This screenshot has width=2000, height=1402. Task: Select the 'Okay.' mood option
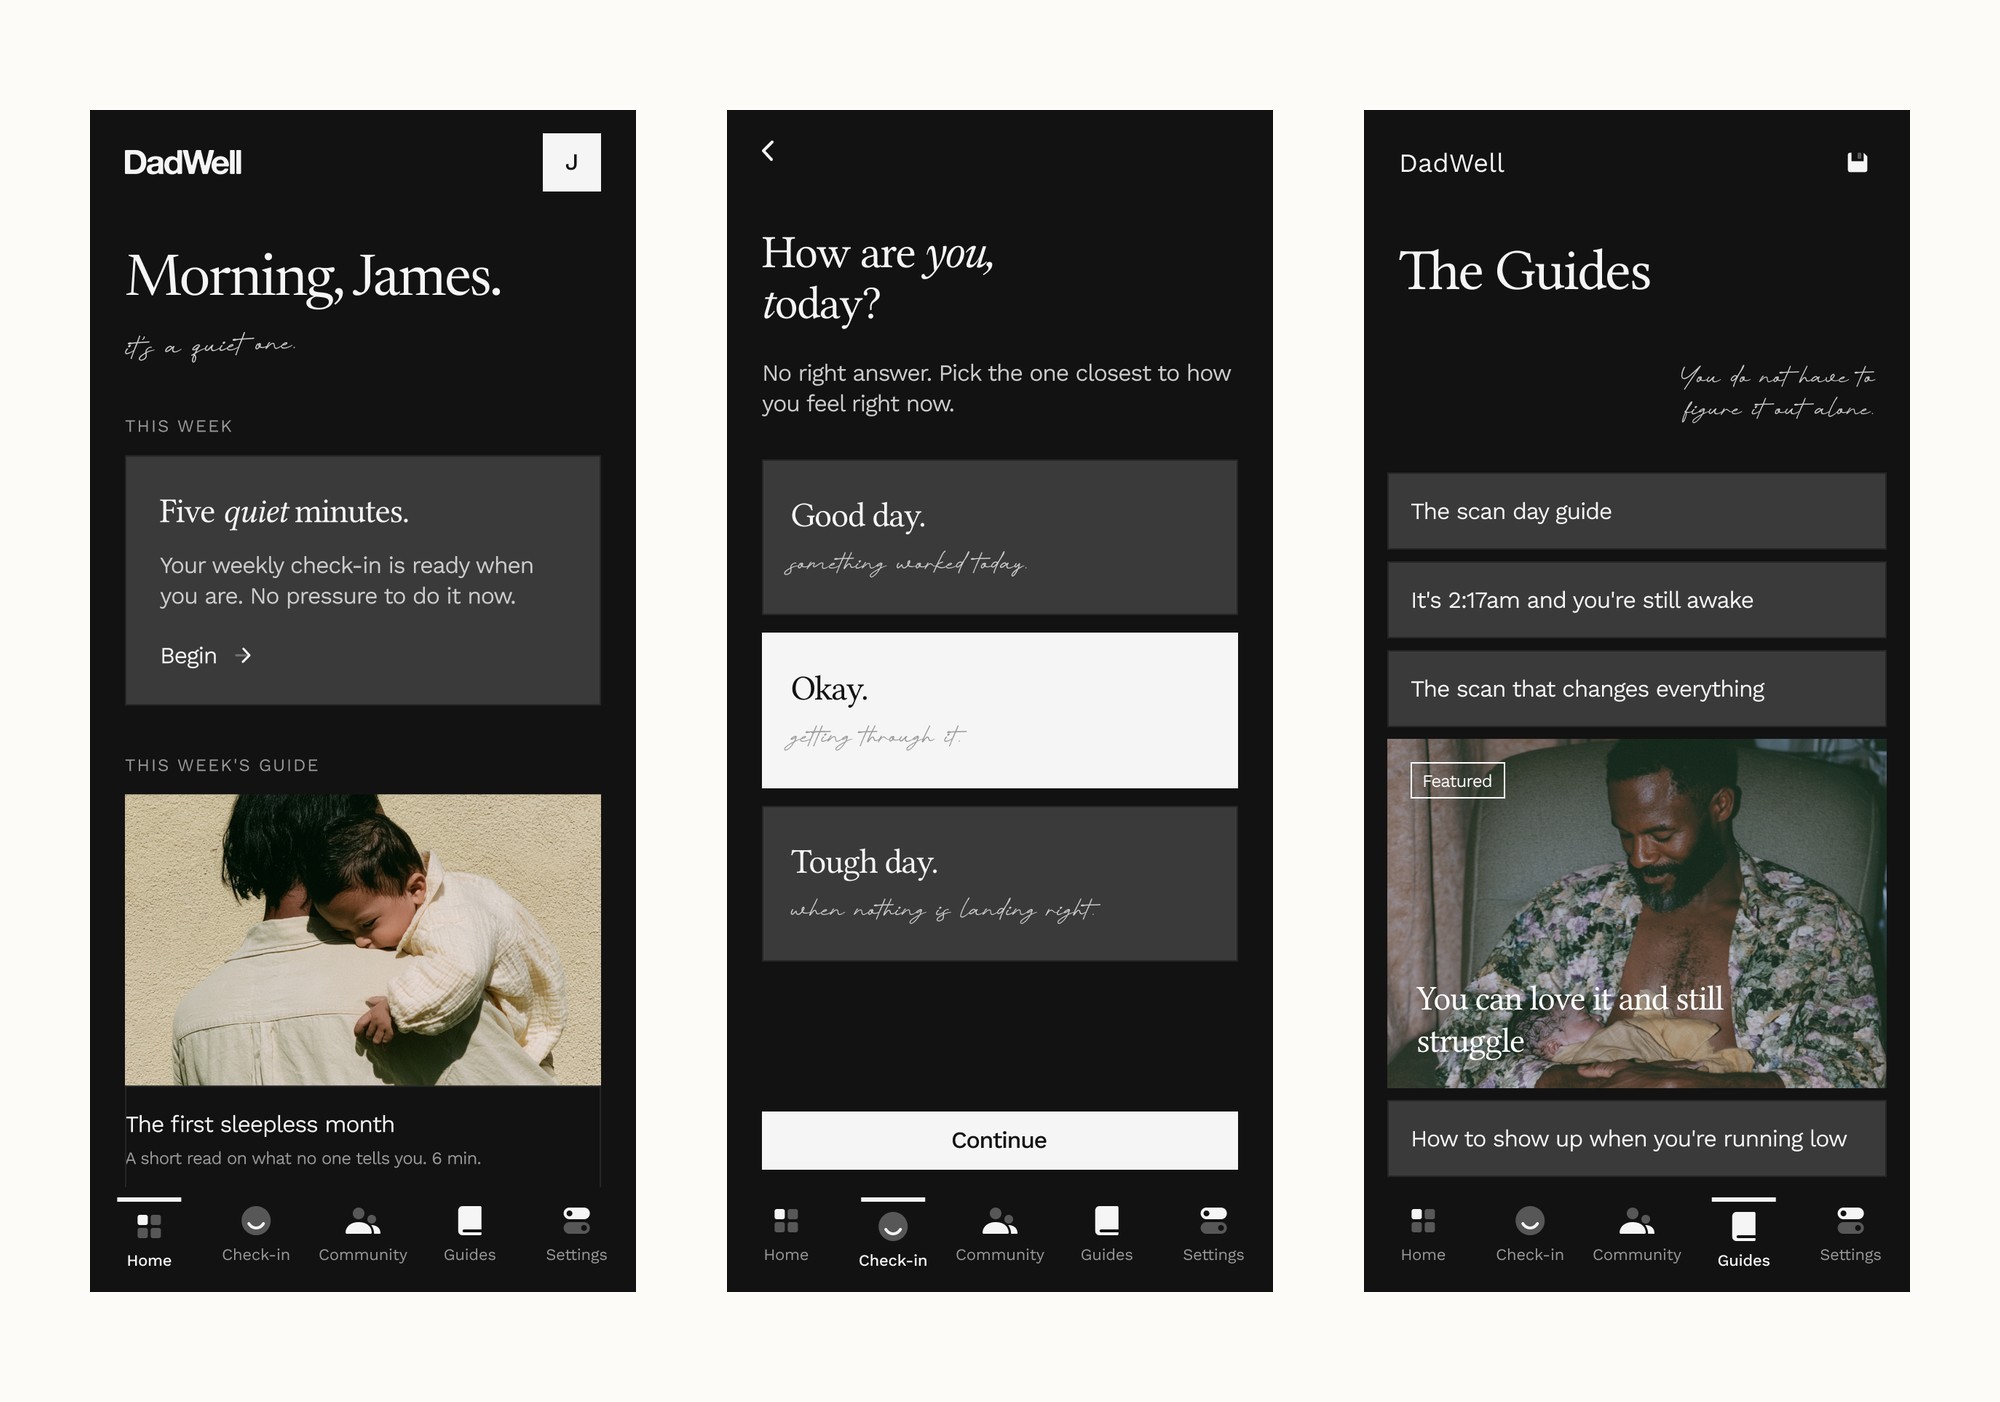1000,710
